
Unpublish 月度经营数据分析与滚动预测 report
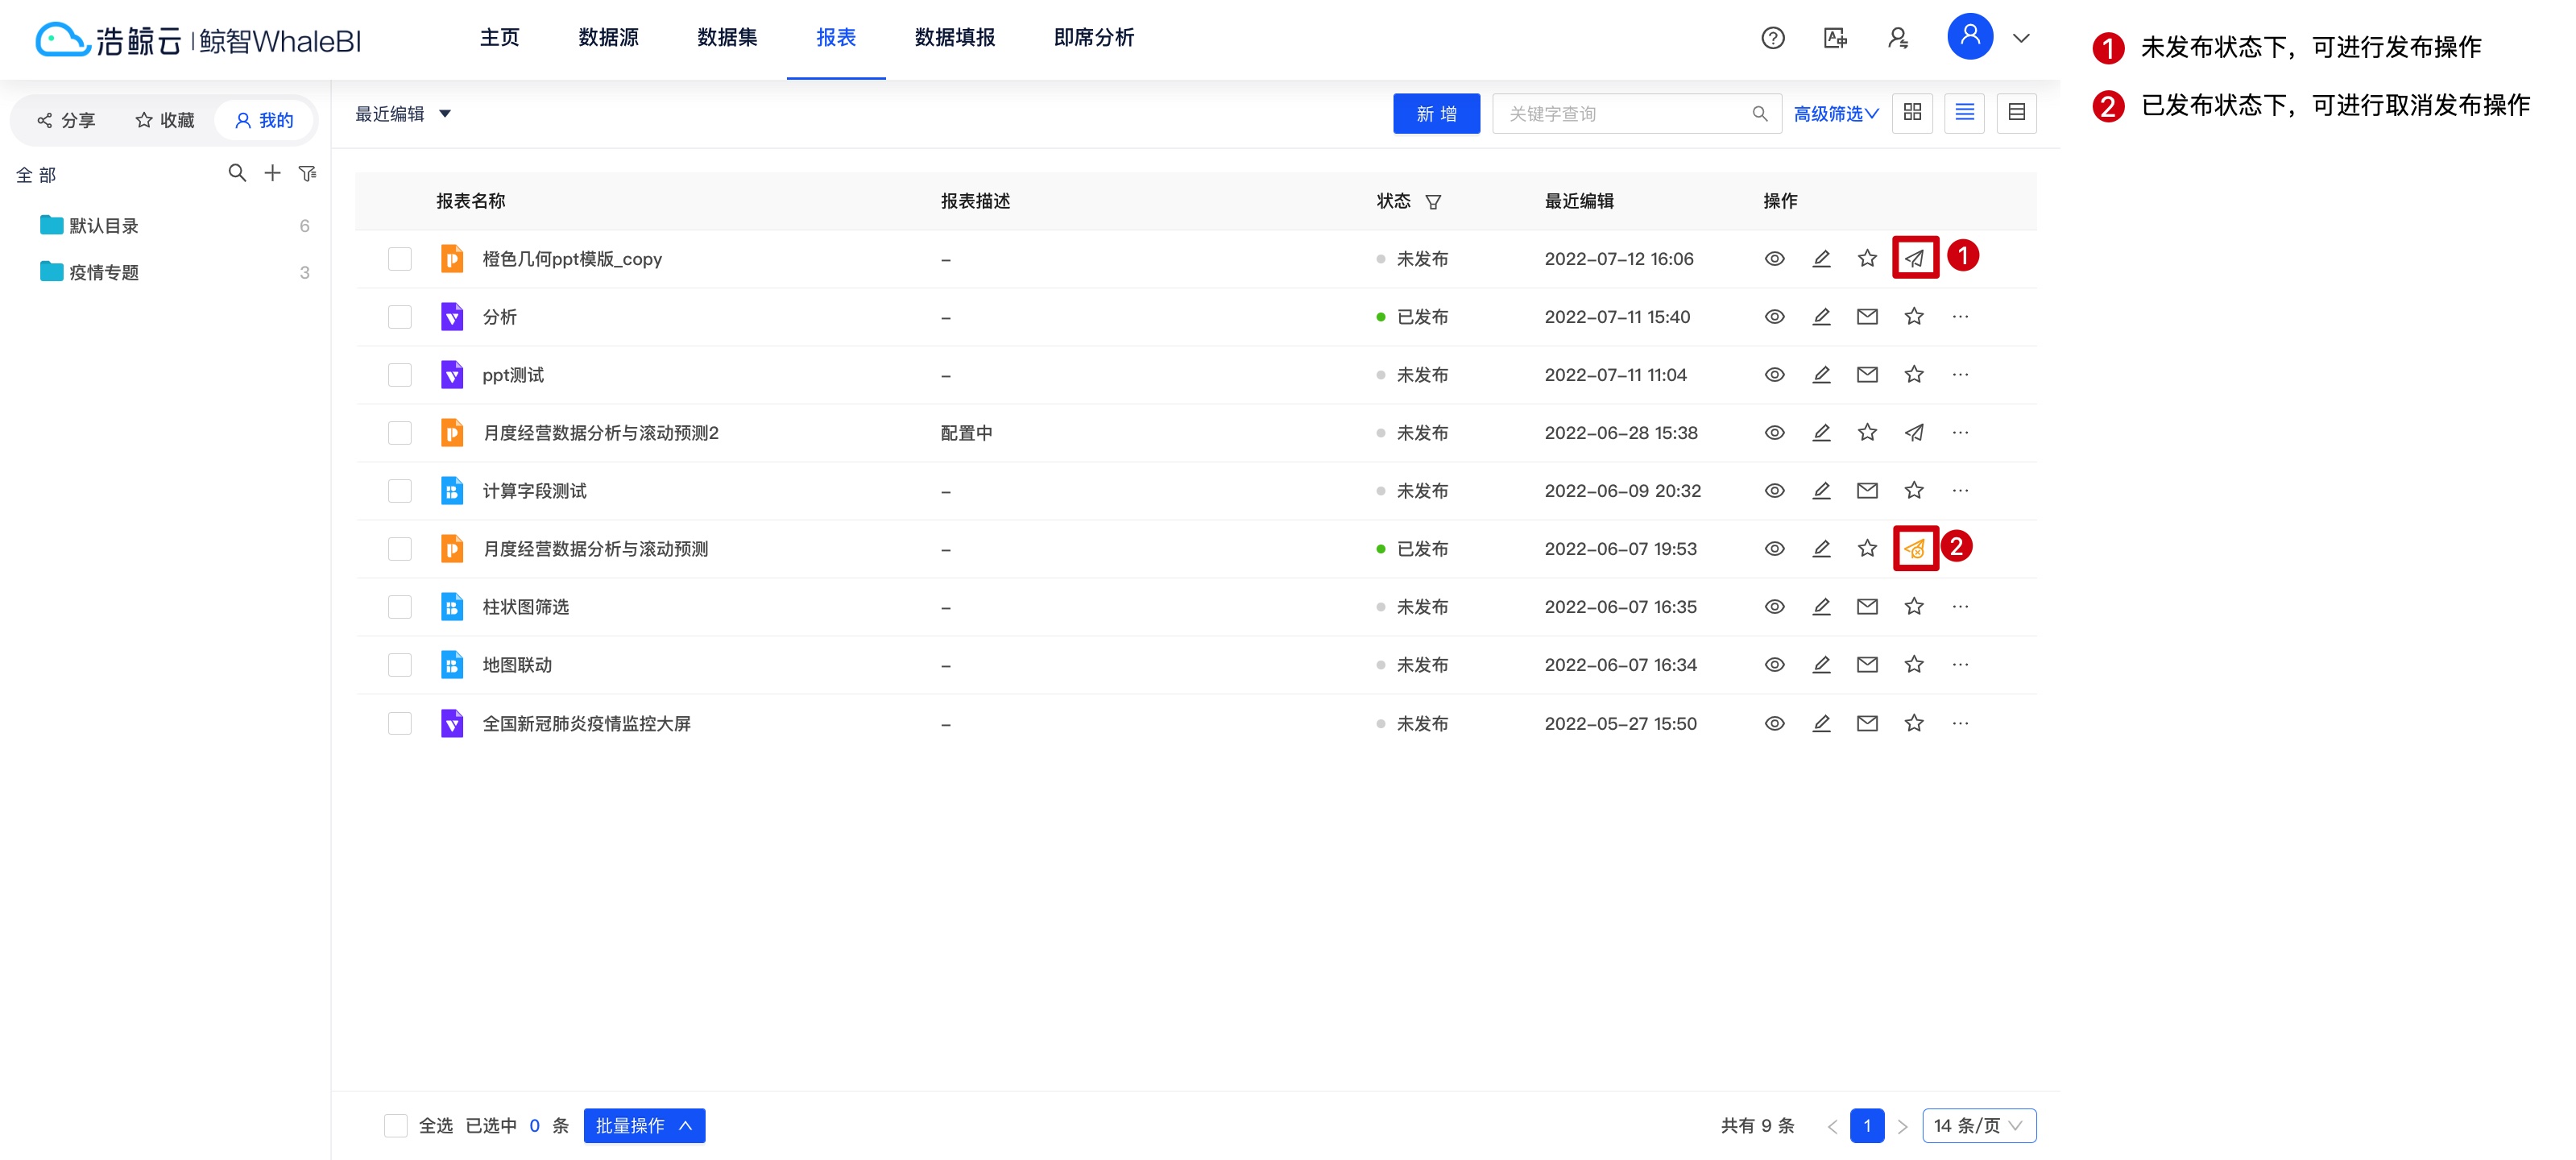point(1914,549)
